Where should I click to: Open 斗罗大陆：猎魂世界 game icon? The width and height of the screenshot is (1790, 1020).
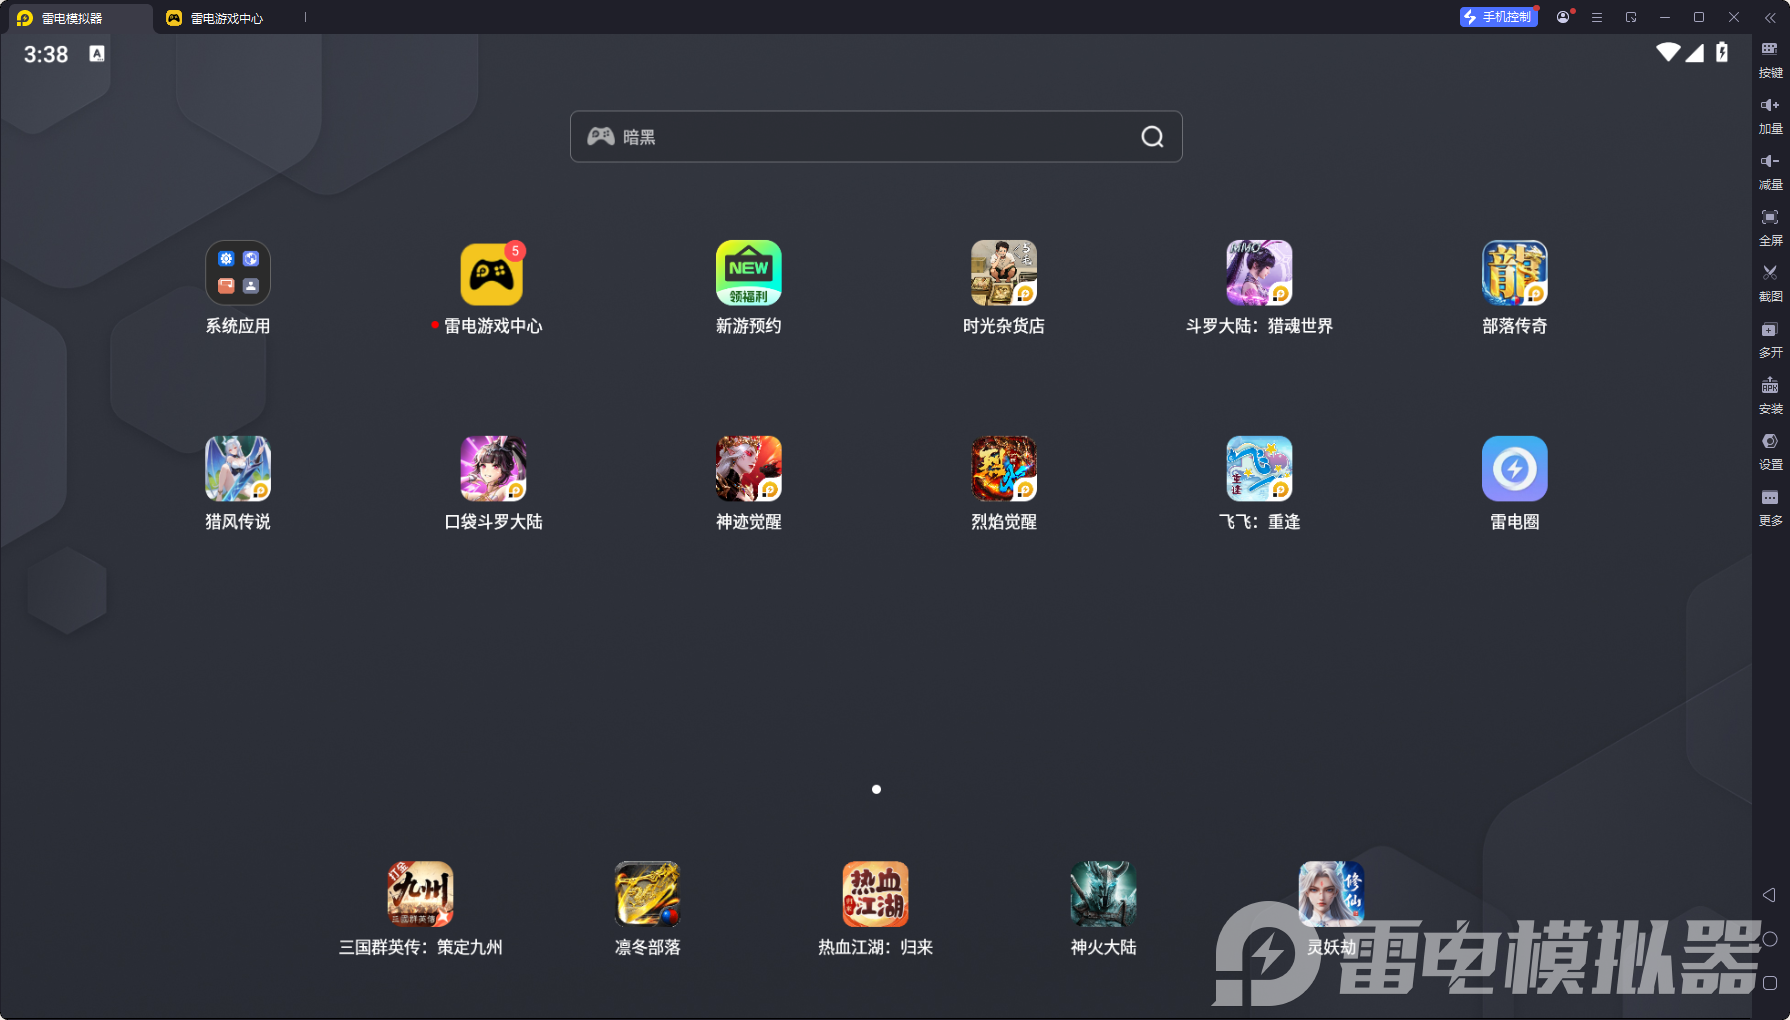click(1259, 273)
